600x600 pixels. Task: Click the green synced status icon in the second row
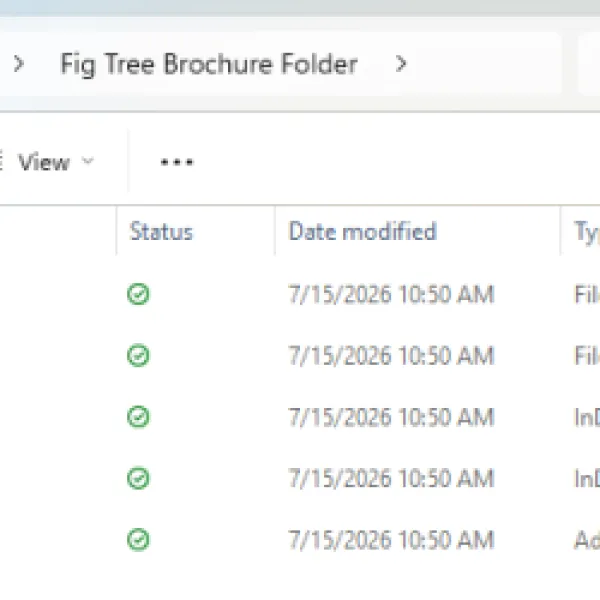tap(138, 355)
